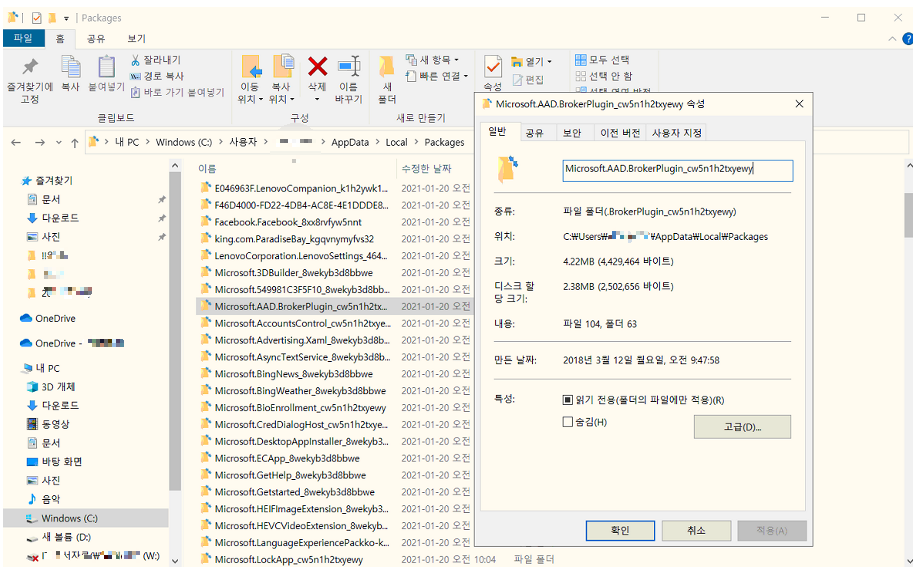Click the blue Help question mark icon
Viewport: 914px width, 567px height.
pyautogui.click(x=908, y=39)
